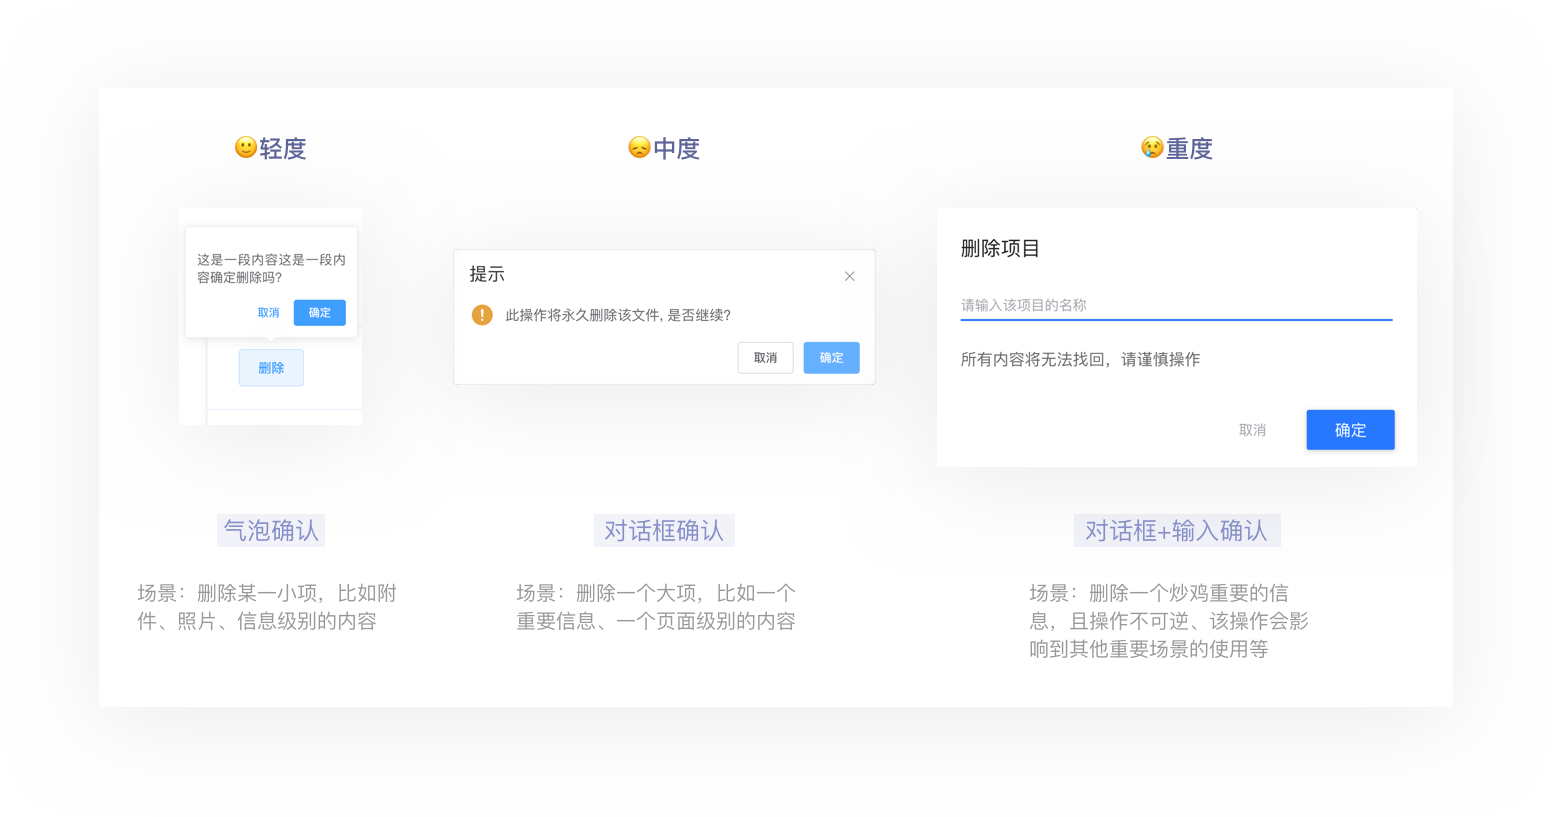The width and height of the screenshot is (1552, 817).
Task: Click 确定 in the 提示 dialog
Action: point(831,358)
